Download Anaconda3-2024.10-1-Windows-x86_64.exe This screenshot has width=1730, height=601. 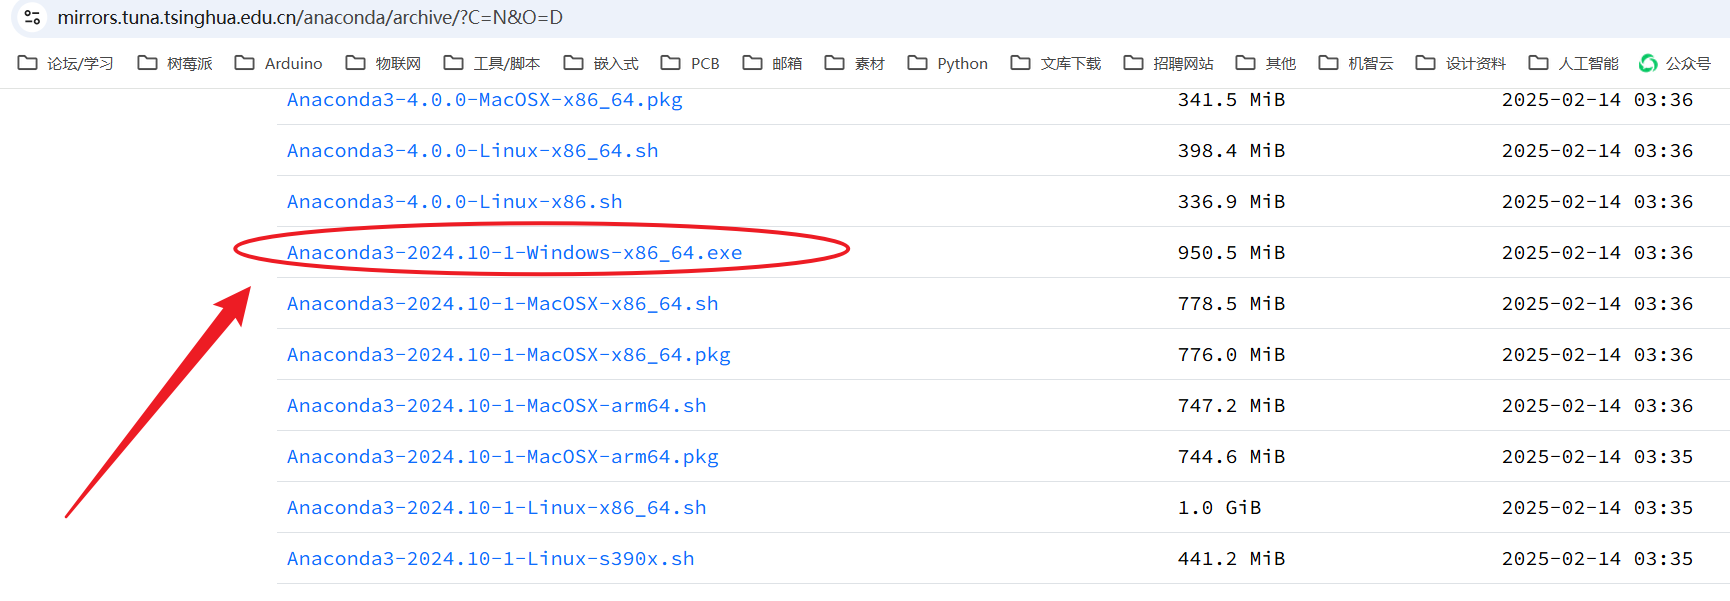tap(515, 253)
